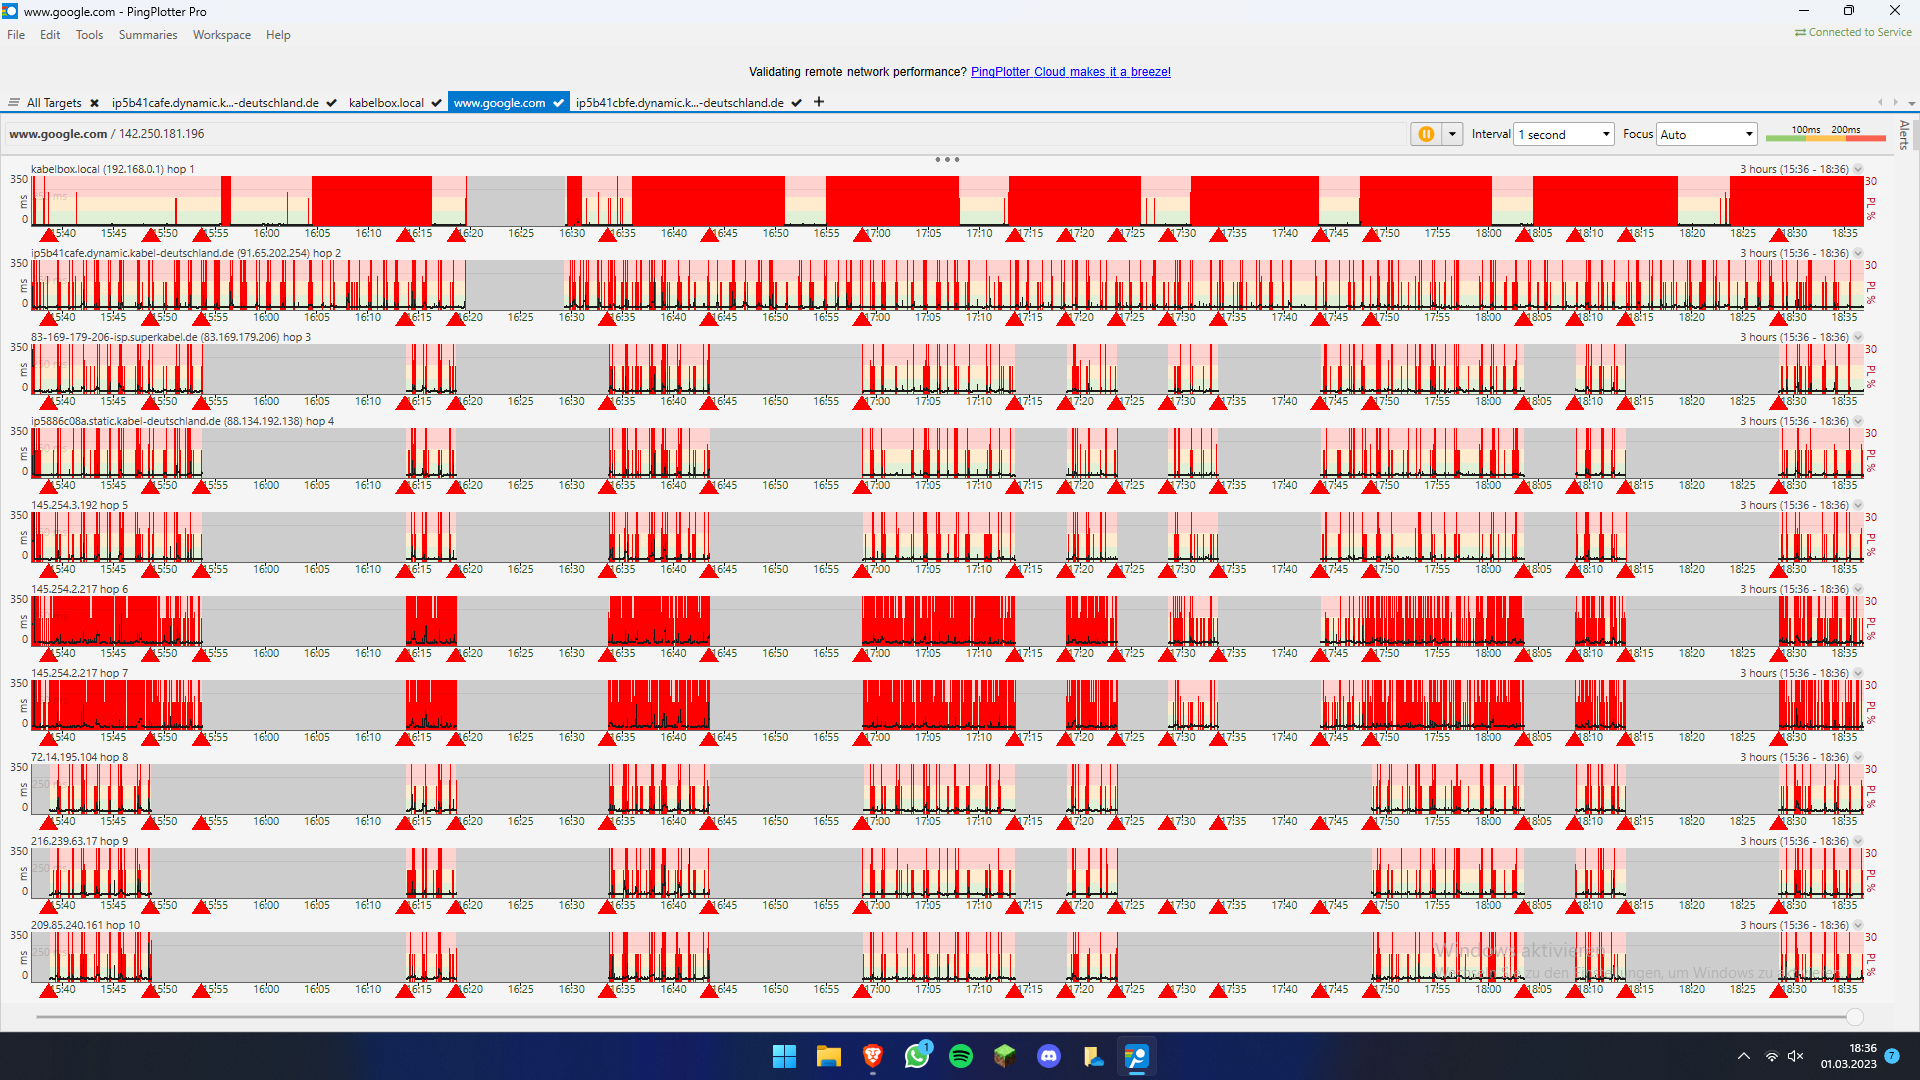
Task: Close All Targets tab with X icon
Action: tap(94, 103)
